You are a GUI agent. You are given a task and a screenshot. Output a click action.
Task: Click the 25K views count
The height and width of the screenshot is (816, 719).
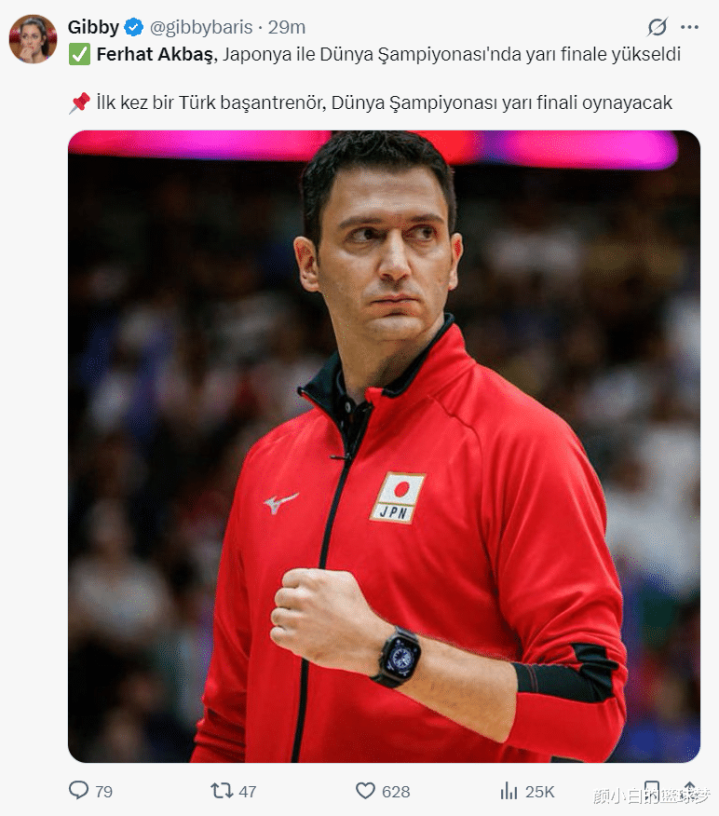coord(540,792)
